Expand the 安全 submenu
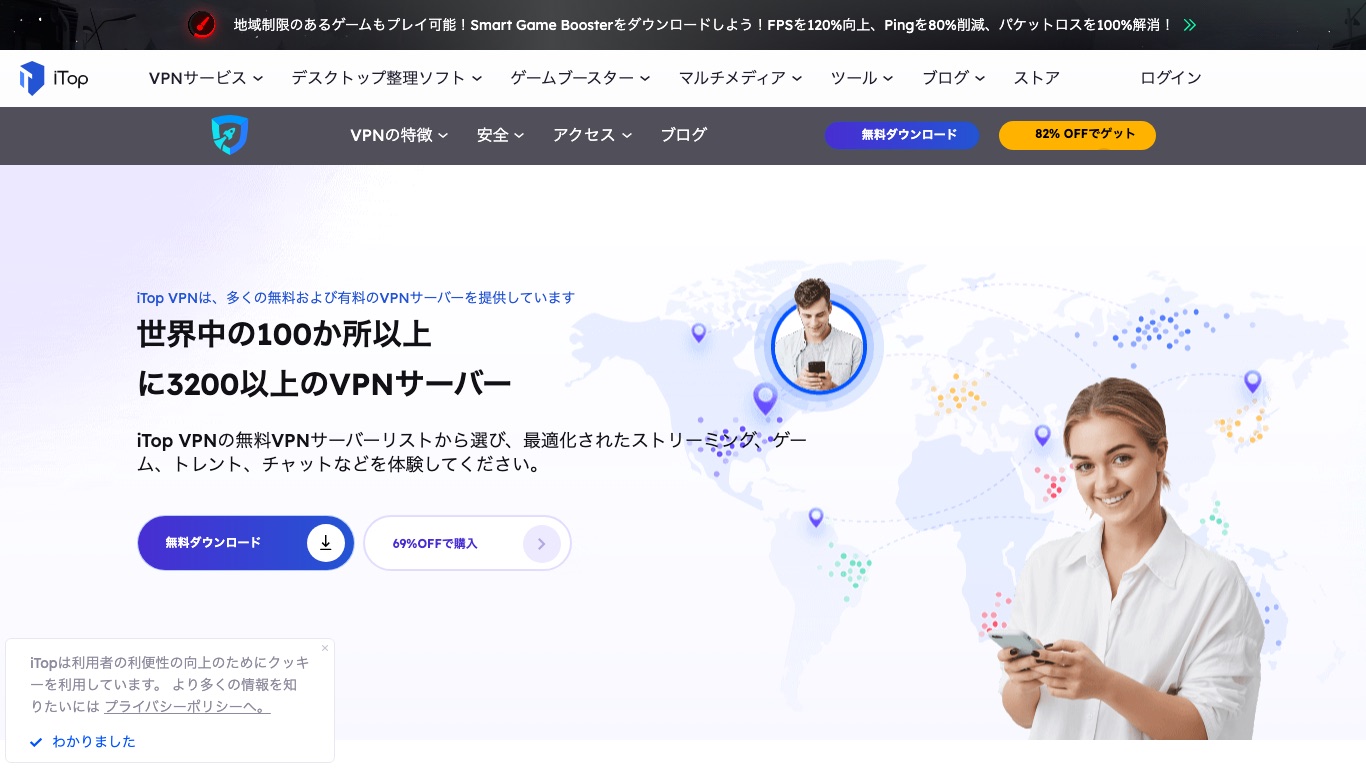Viewport: 1366px width, 768px height. click(500, 135)
